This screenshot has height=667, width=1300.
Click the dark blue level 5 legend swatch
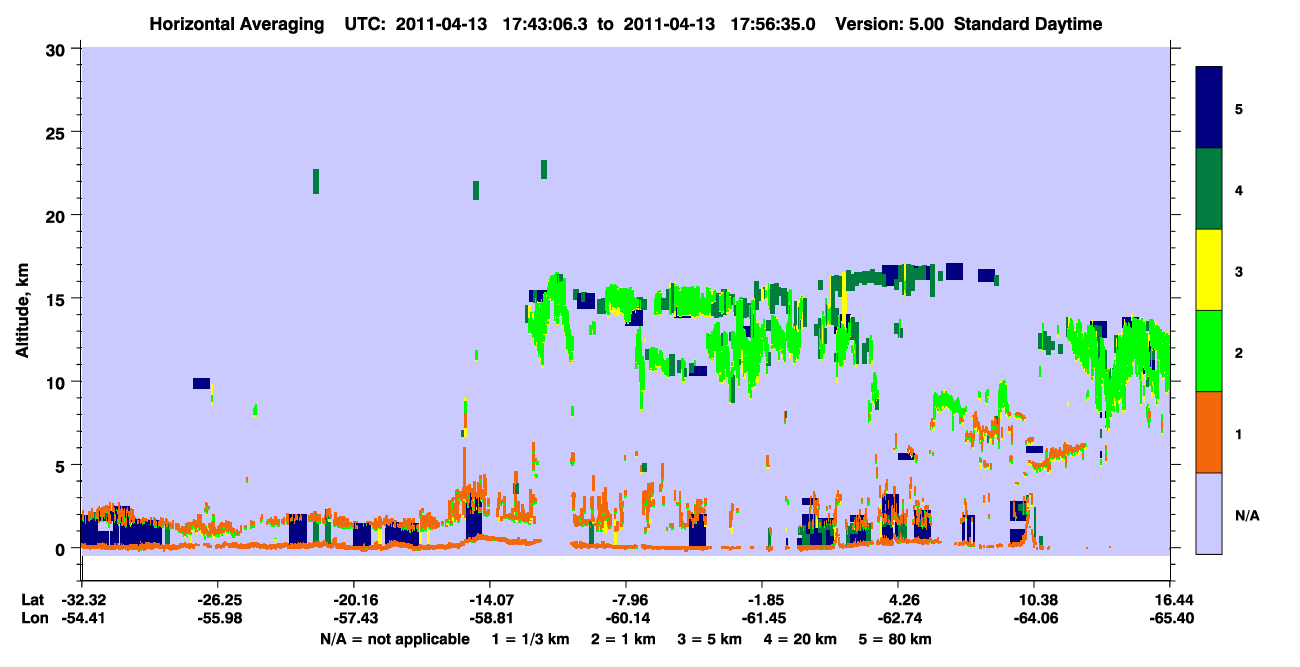click(x=1209, y=108)
